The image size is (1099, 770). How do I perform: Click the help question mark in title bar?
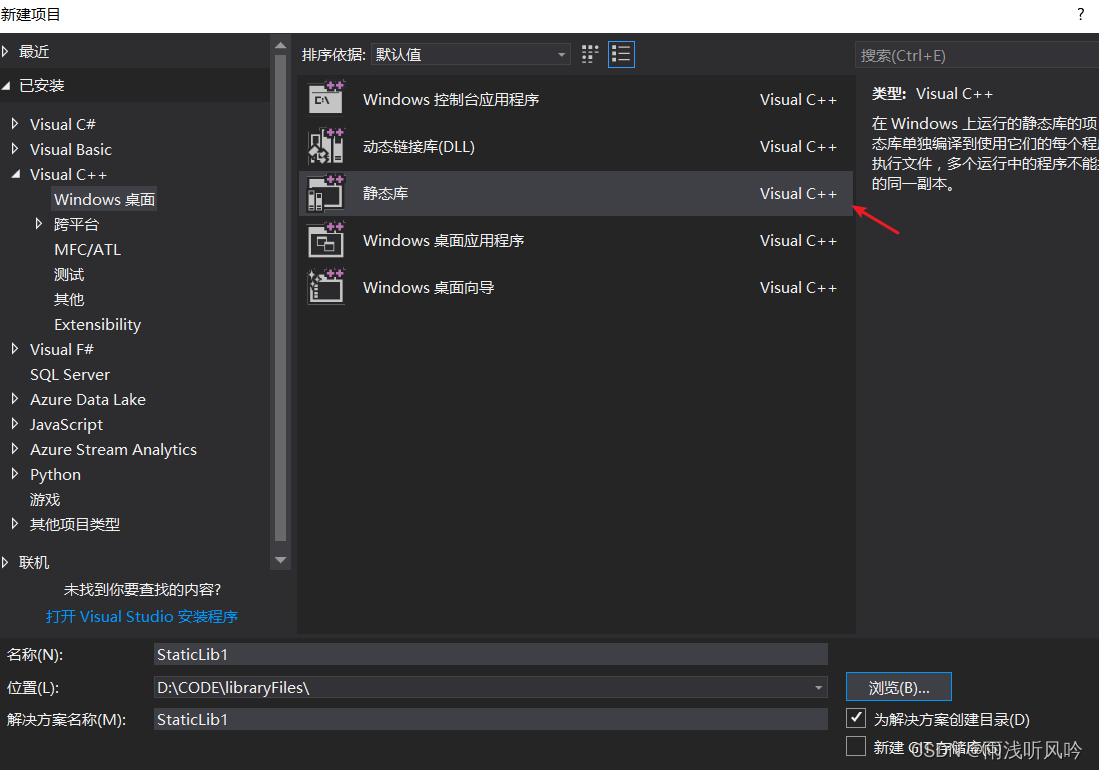pos(1080,14)
